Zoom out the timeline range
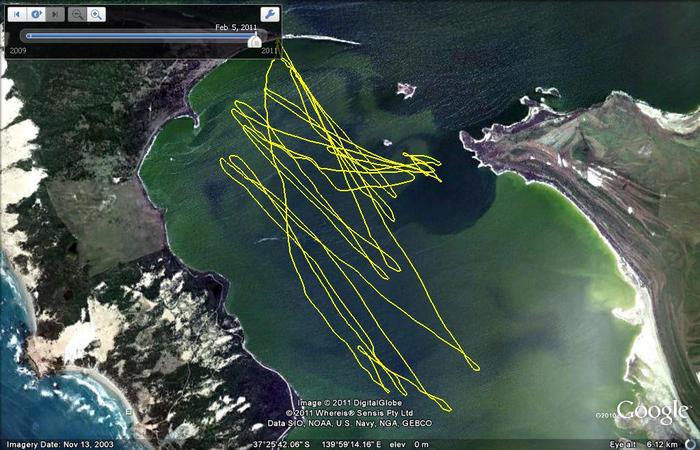Viewport: 700px width, 450px height. [x=77, y=14]
